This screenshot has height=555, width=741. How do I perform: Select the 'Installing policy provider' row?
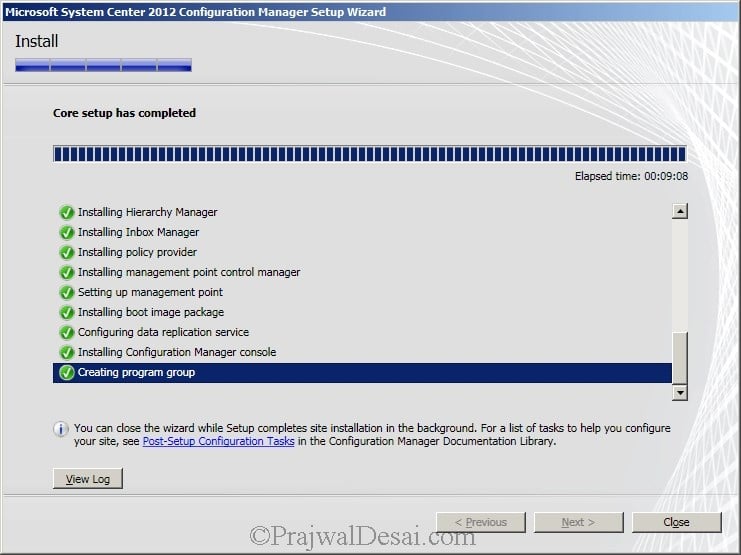[x=362, y=252]
